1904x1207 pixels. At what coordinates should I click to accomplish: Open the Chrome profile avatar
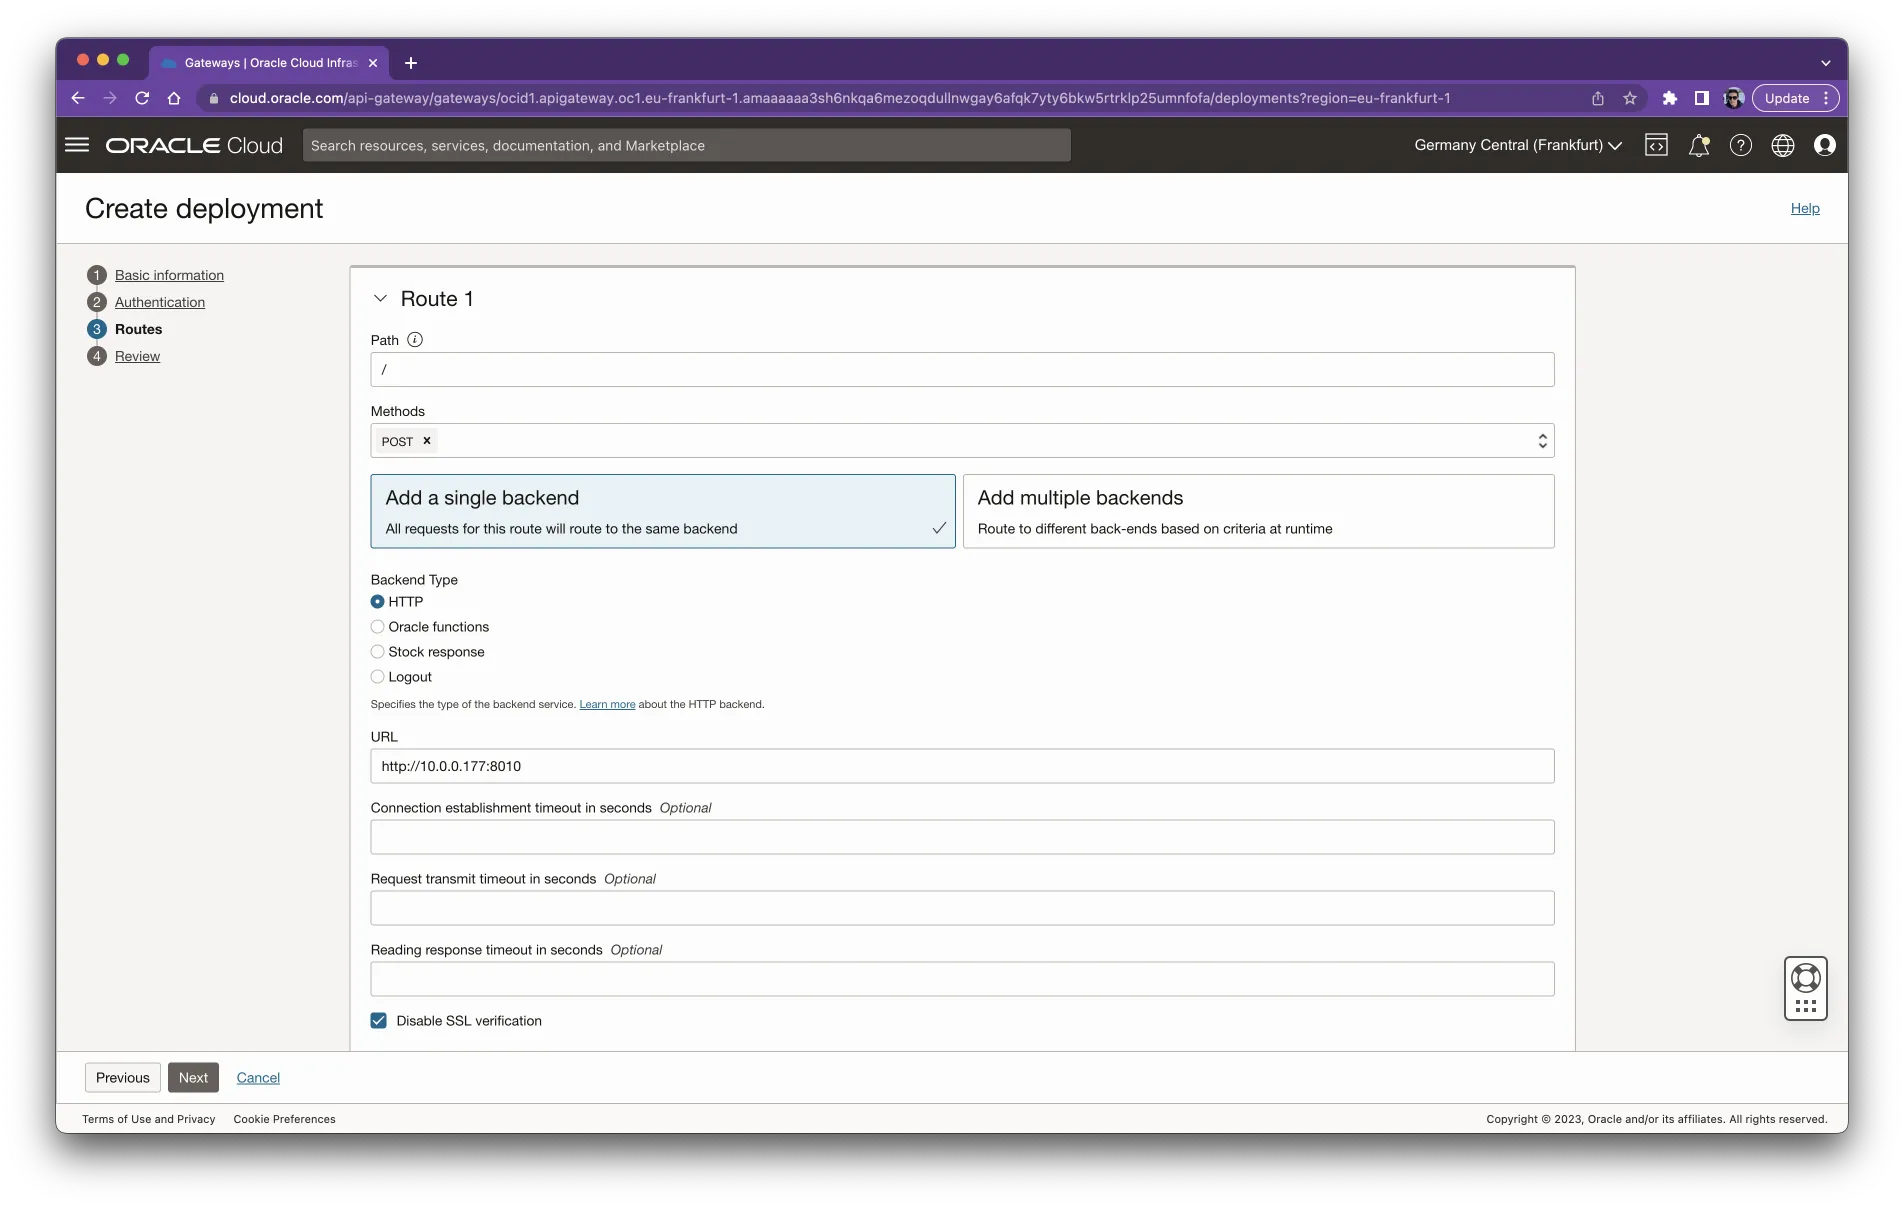1734,98
